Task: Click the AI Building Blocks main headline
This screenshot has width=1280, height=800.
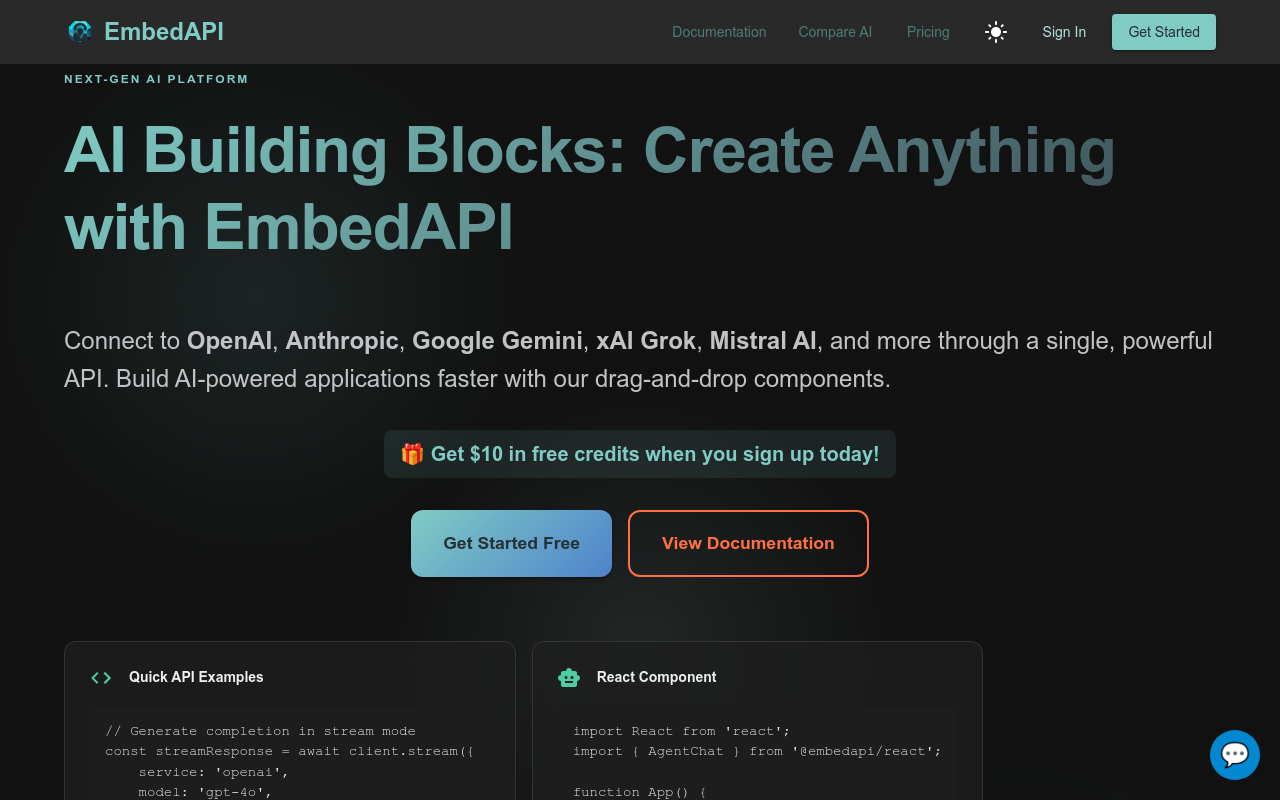Action: pos(590,188)
